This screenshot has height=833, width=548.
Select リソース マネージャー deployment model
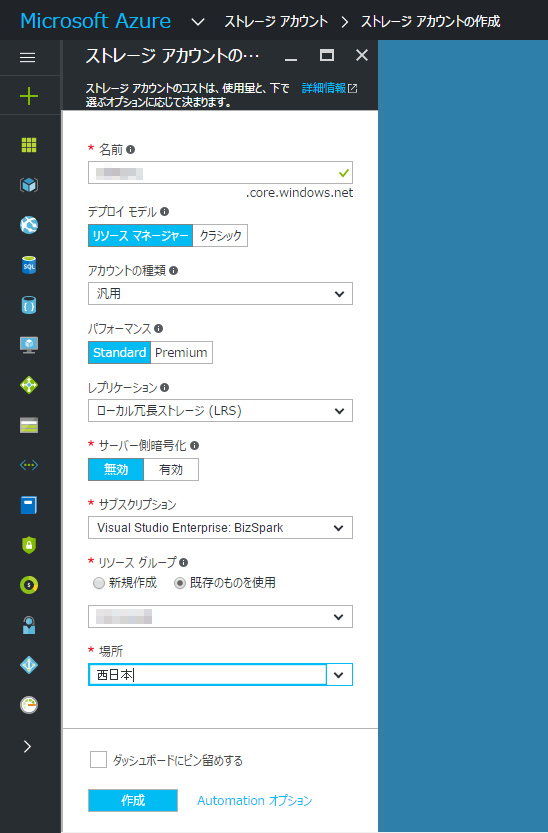140,236
